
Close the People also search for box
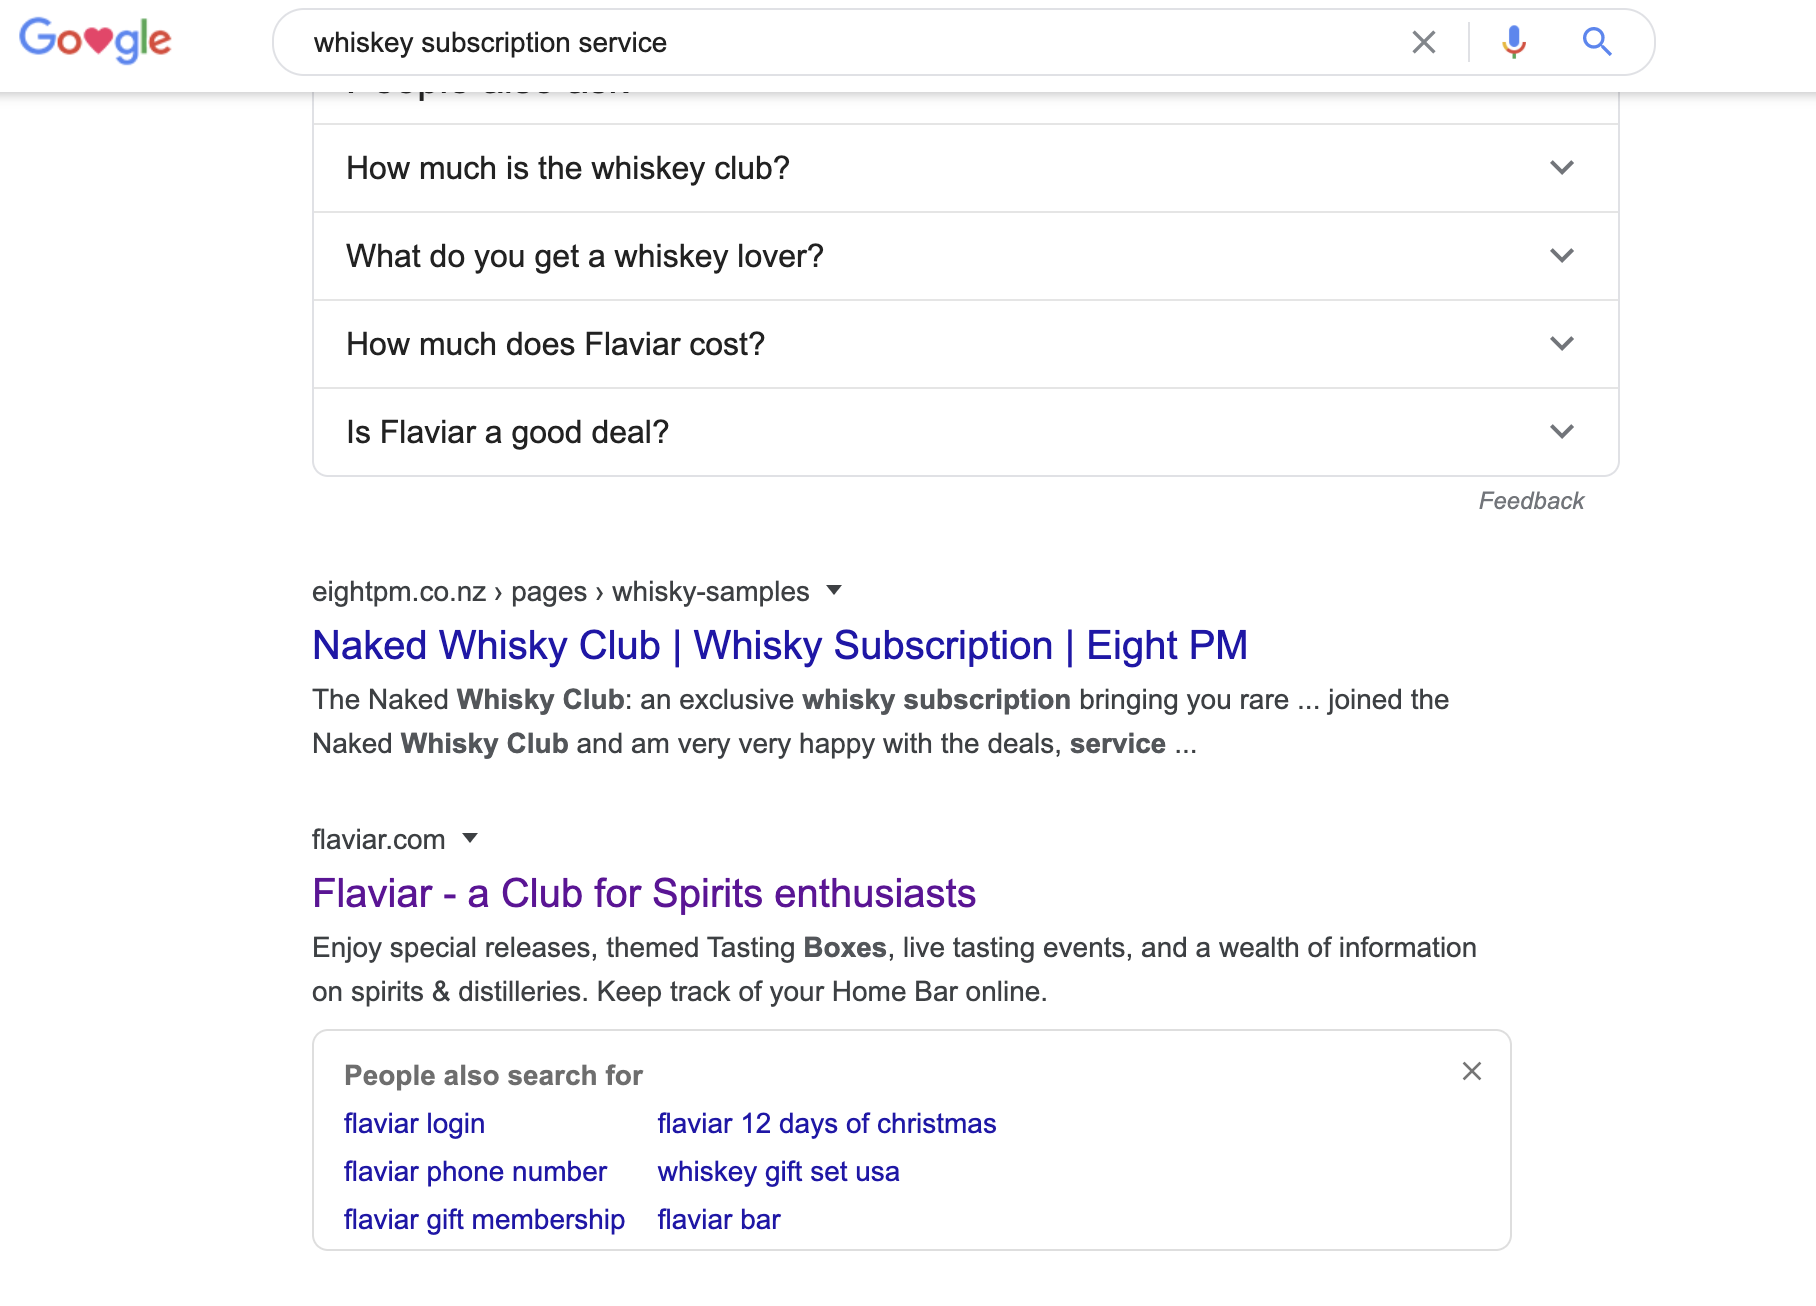[x=1471, y=1071]
